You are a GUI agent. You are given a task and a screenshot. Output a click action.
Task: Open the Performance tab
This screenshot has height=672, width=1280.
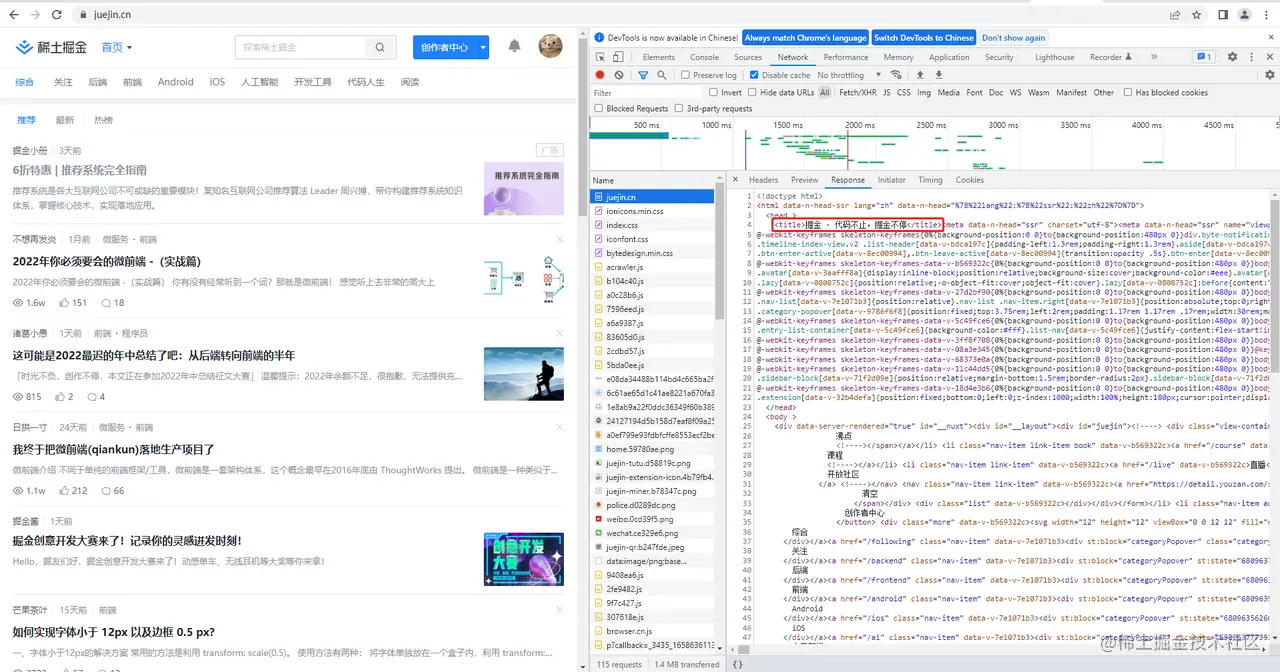[846, 57]
